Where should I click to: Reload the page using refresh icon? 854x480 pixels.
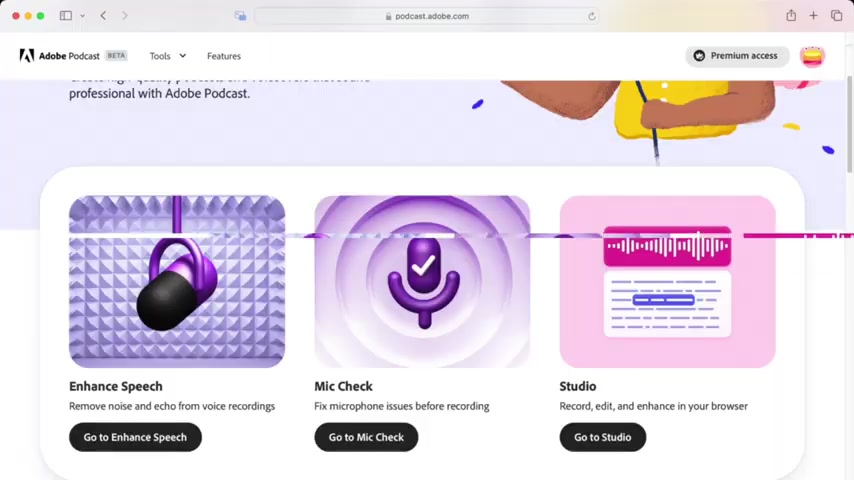pyautogui.click(x=591, y=16)
